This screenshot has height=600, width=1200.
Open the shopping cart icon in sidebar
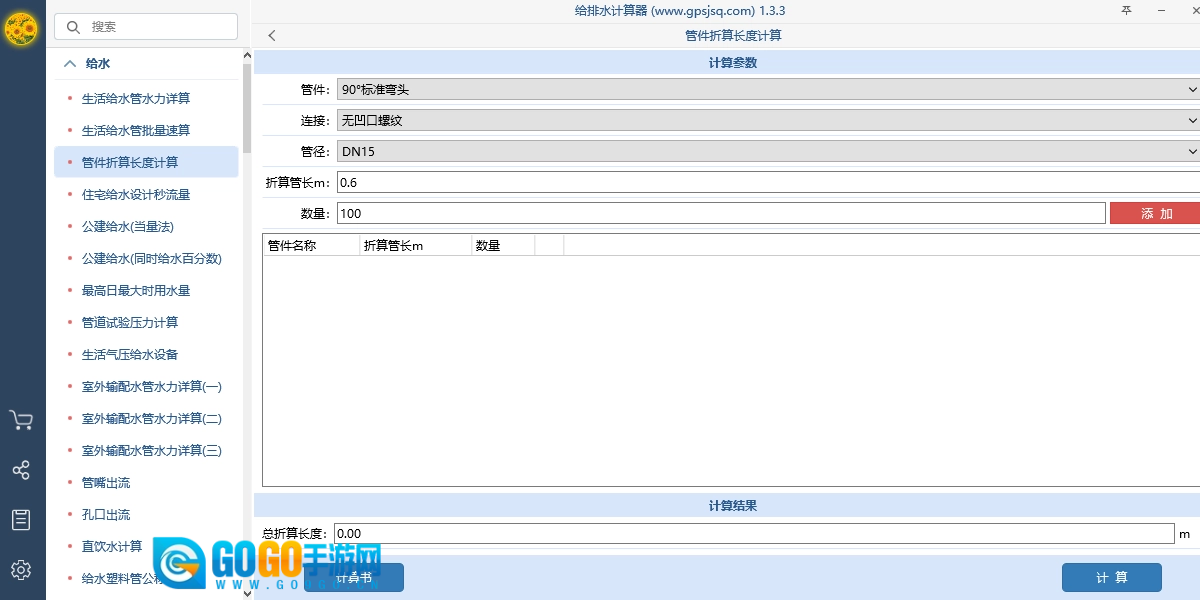tap(21, 420)
